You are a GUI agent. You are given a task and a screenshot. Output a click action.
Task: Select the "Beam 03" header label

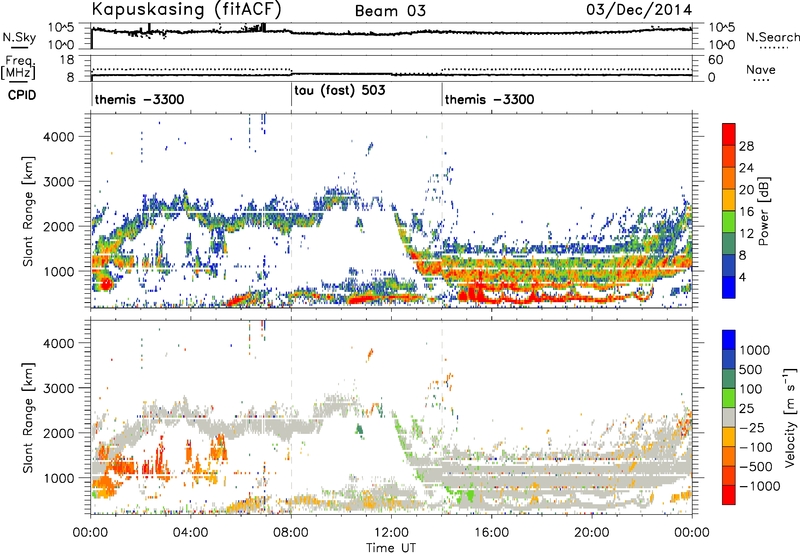tap(390, 11)
